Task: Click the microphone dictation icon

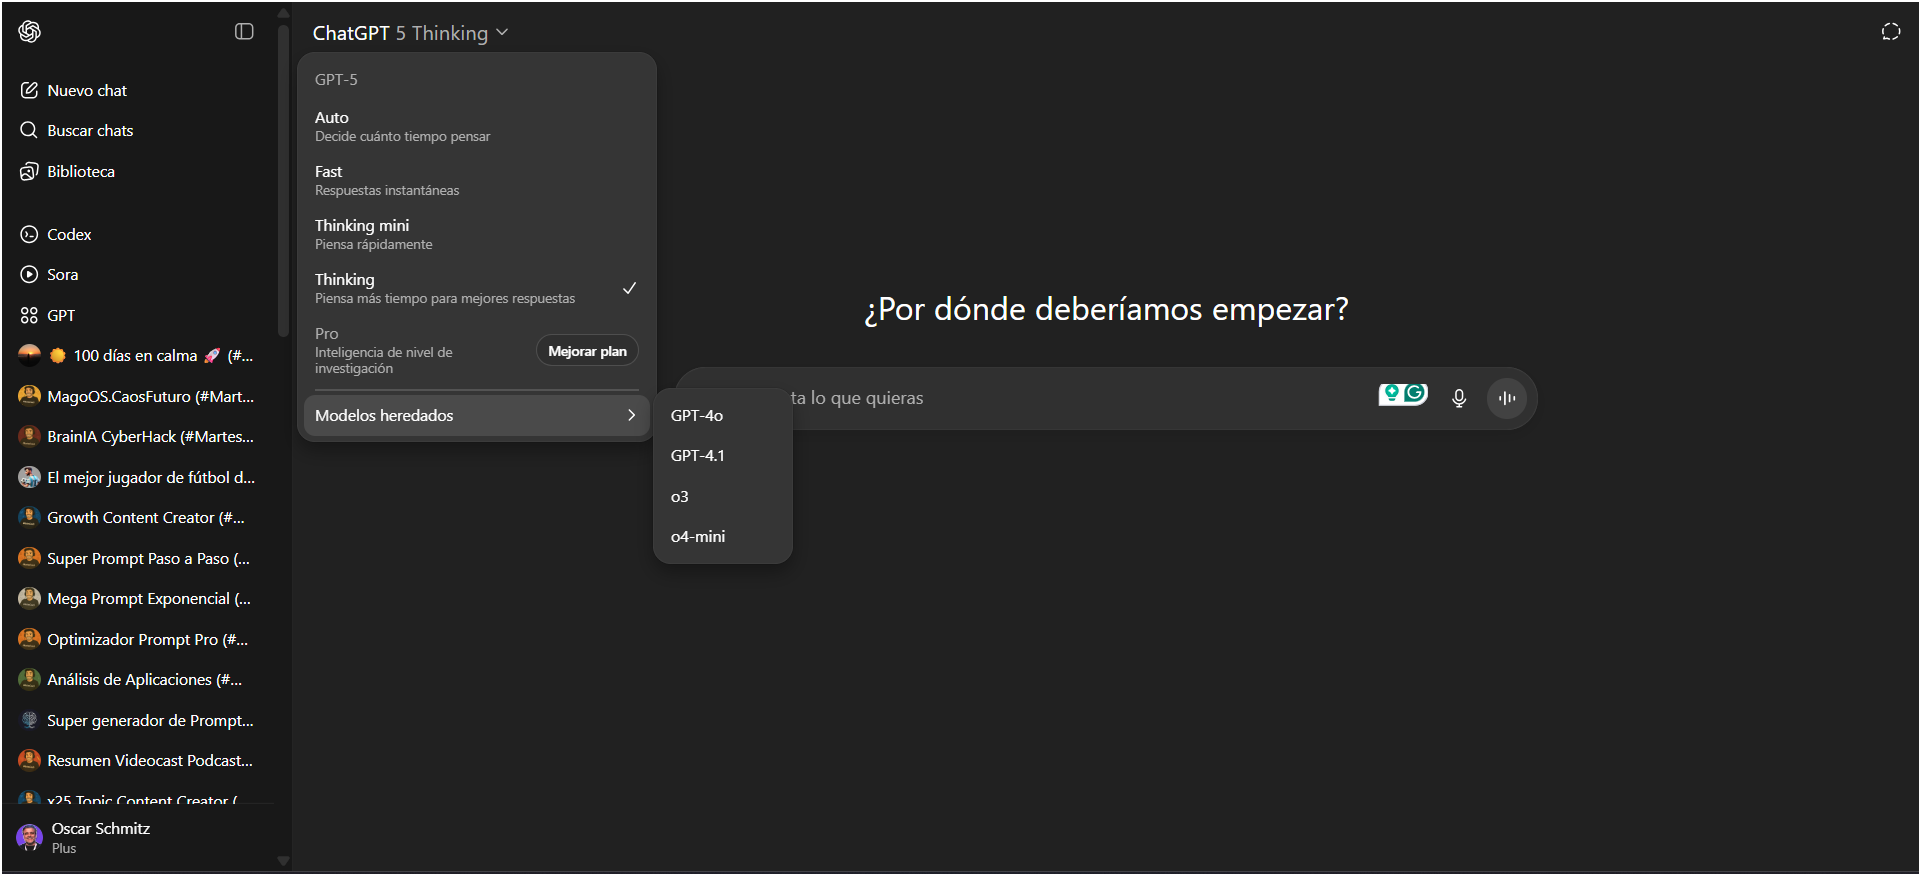Action: point(1459,398)
